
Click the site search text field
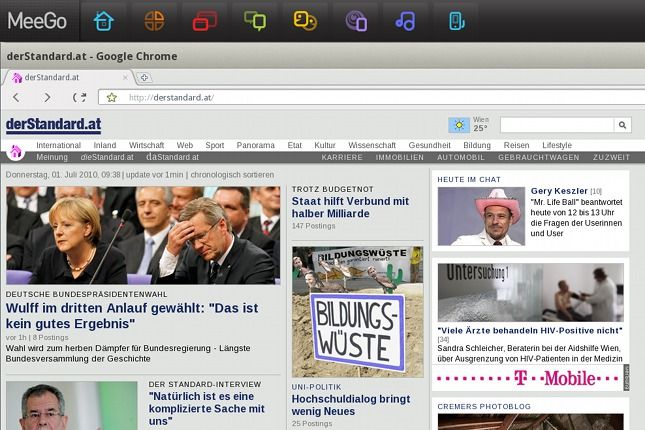click(x=556, y=125)
